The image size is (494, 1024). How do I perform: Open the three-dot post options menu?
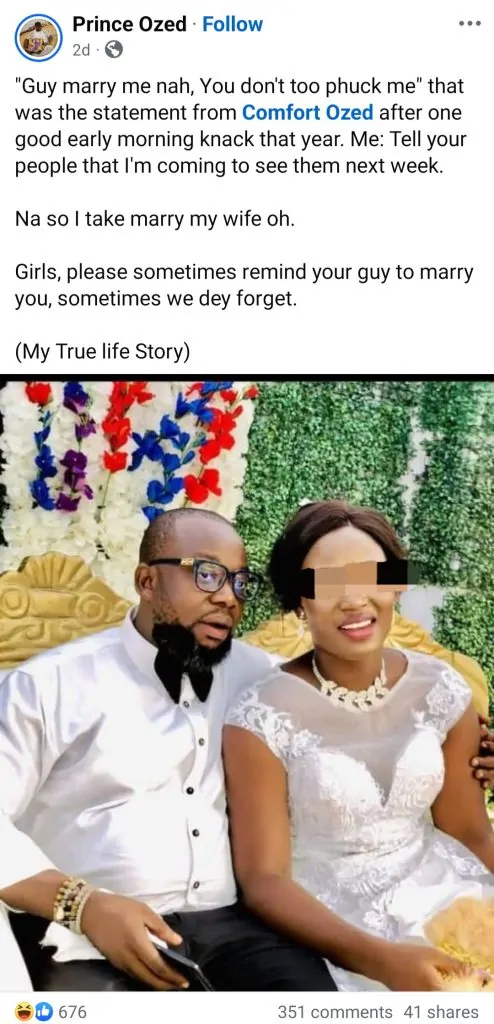469,24
